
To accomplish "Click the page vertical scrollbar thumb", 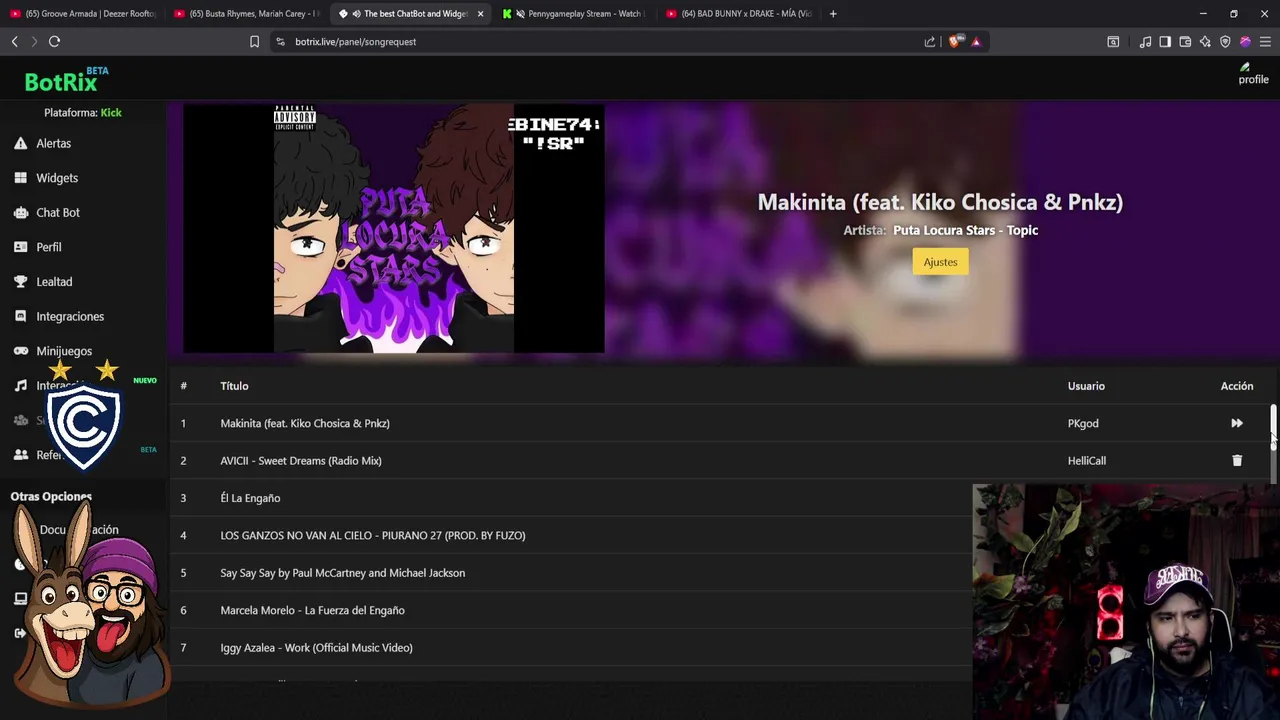I will (x=1273, y=430).
